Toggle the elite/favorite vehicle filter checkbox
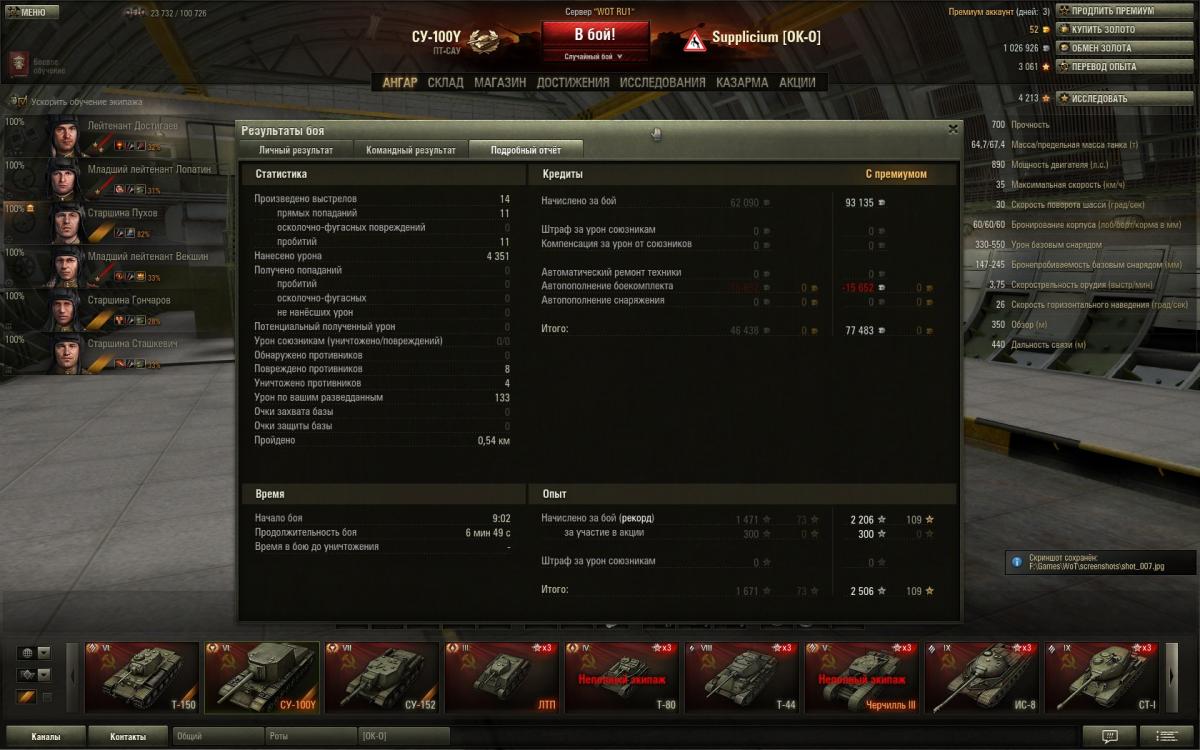This screenshot has width=1200, height=750. [46, 696]
